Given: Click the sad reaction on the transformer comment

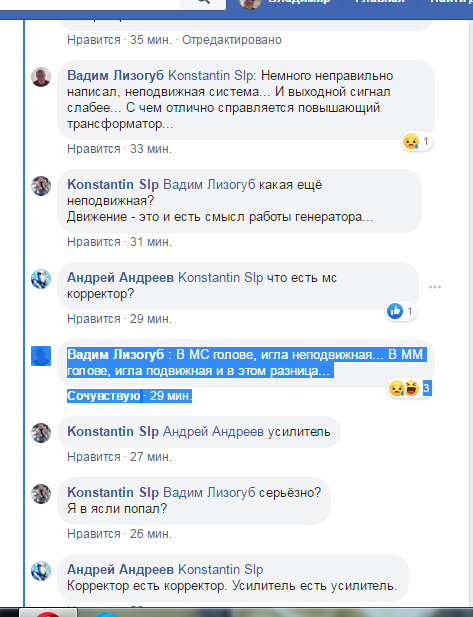Looking at the screenshot, I should coord(411,141).
